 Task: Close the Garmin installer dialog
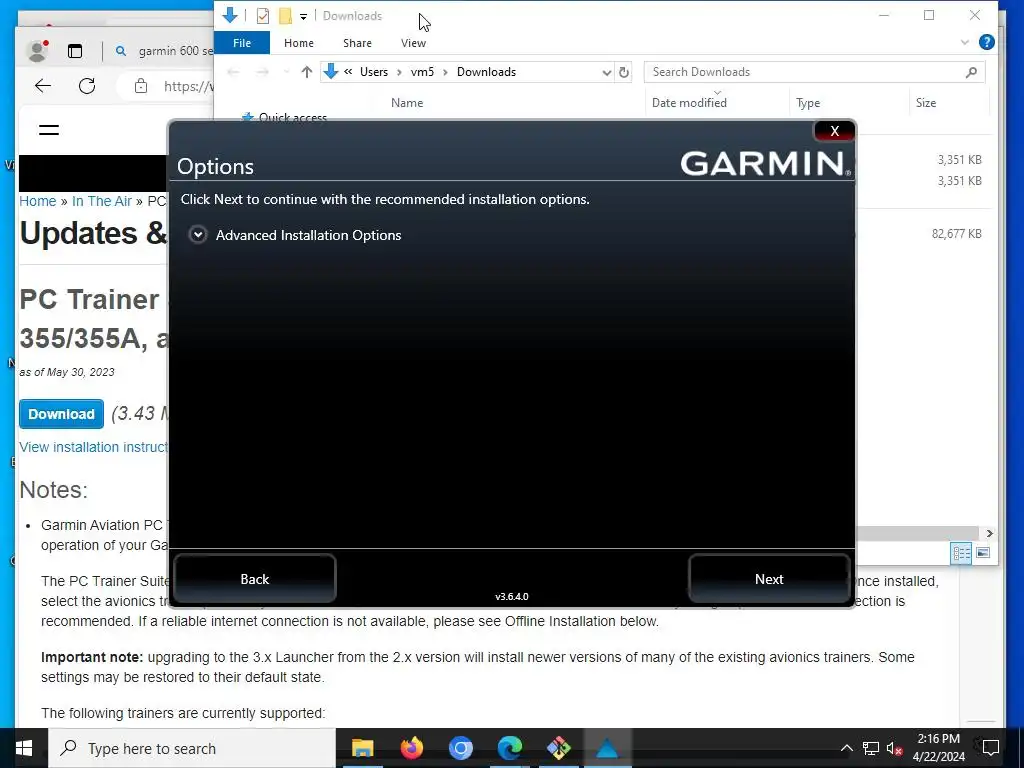(x=834, y=131)
